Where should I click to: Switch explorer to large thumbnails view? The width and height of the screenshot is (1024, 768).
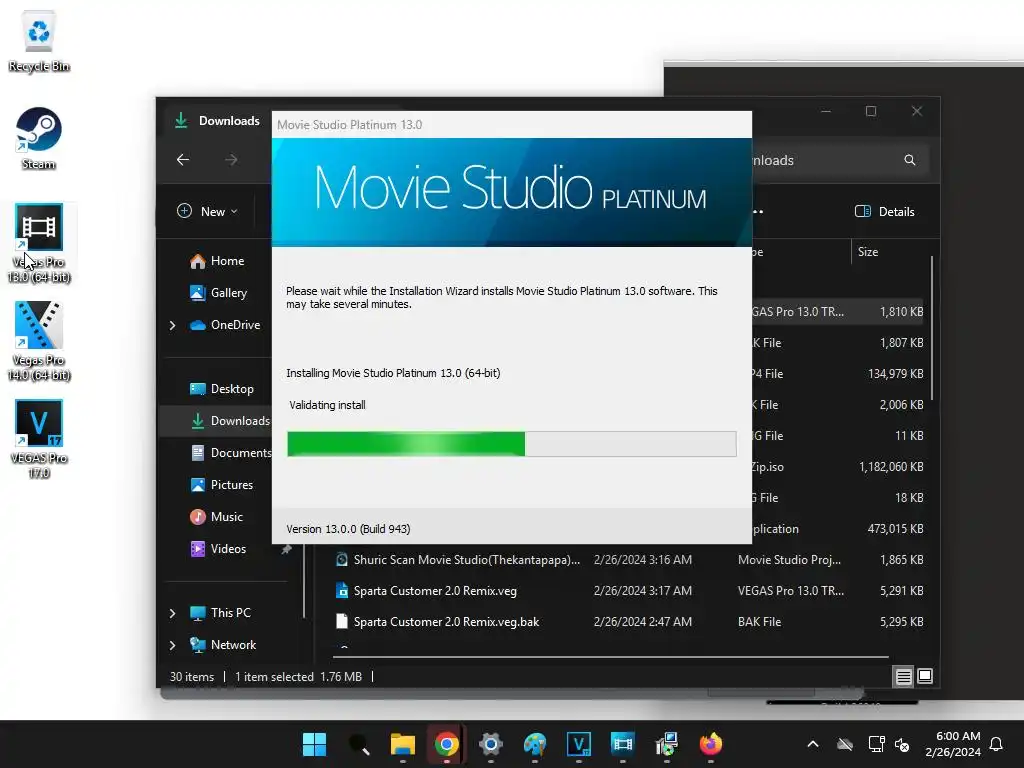point(925,676)
